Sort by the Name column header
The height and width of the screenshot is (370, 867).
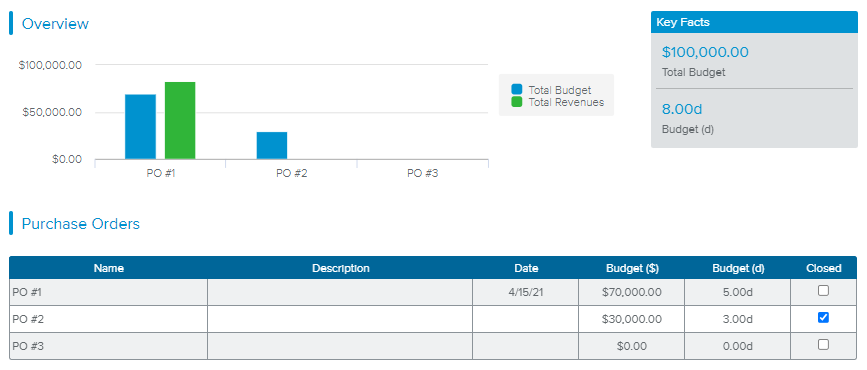[108, 268]
